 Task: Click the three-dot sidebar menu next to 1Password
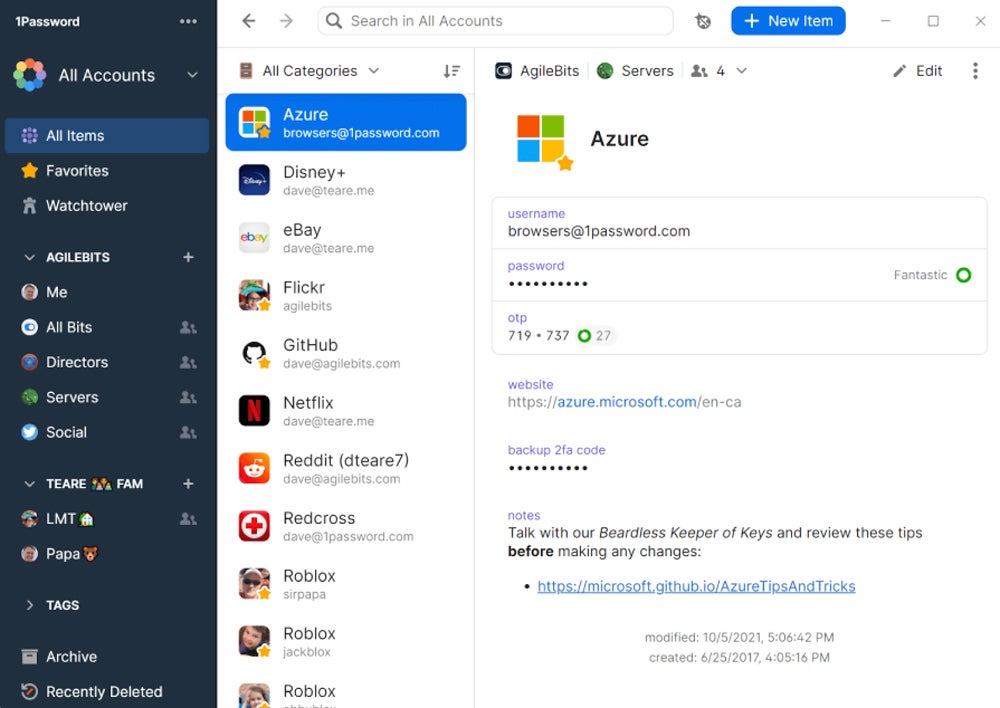[188, 21]
